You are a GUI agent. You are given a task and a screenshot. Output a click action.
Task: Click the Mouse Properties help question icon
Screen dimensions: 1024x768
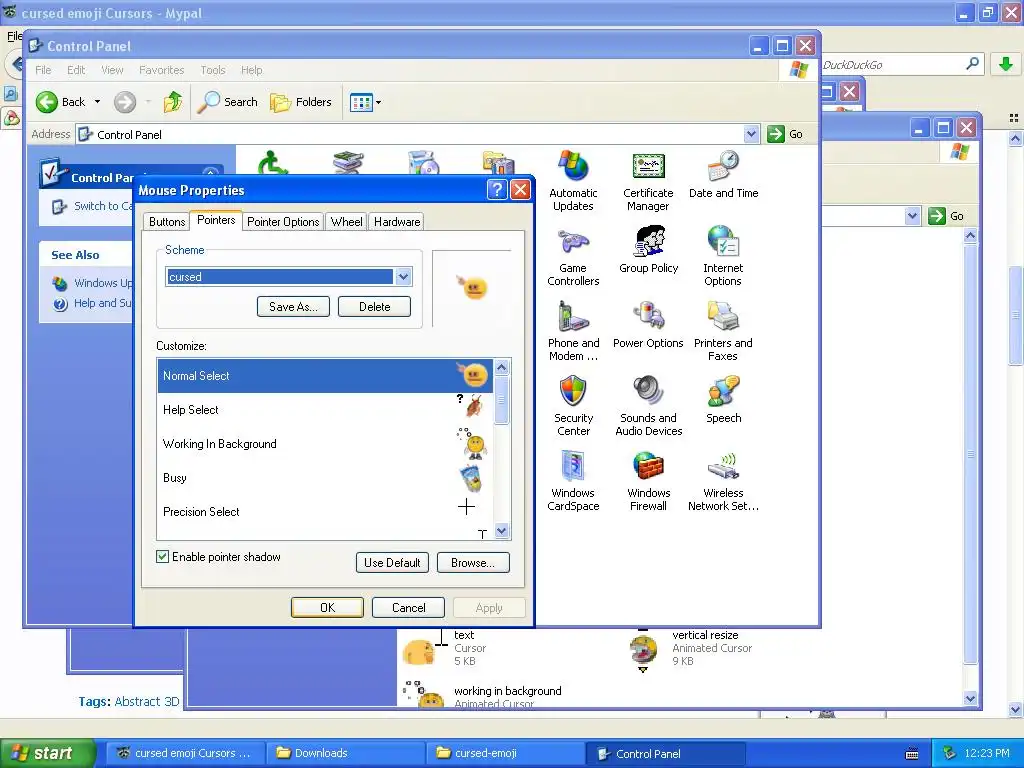pyautogui.click(x=497, y=190)
